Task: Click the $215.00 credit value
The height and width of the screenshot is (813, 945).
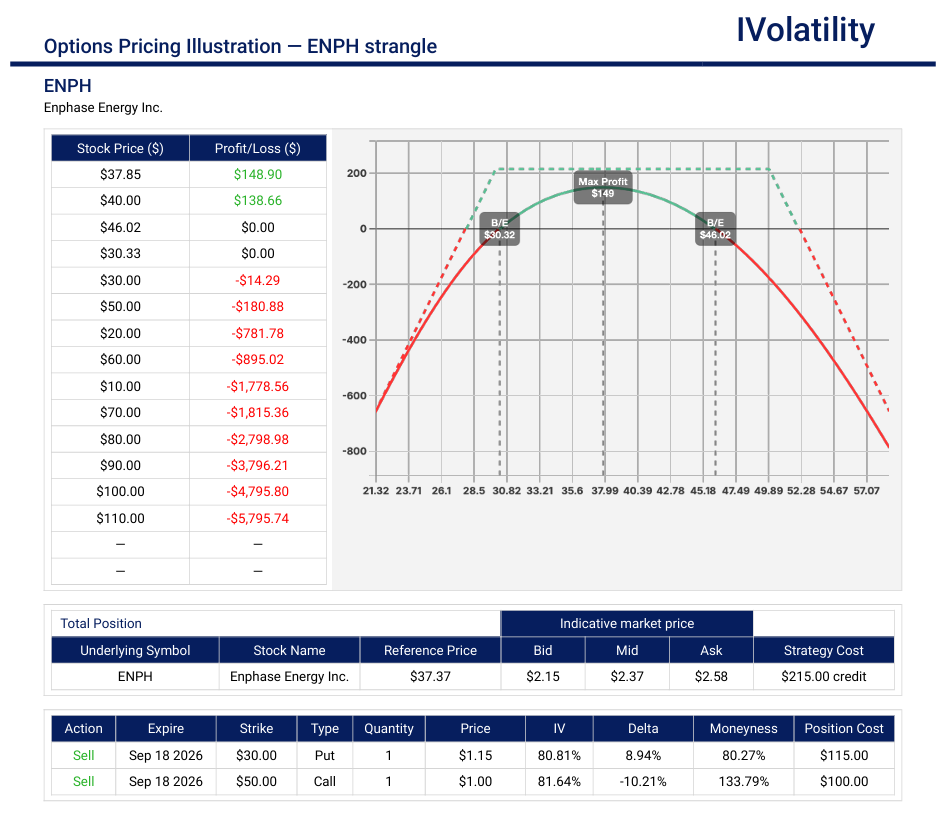Action: (824, 677)
